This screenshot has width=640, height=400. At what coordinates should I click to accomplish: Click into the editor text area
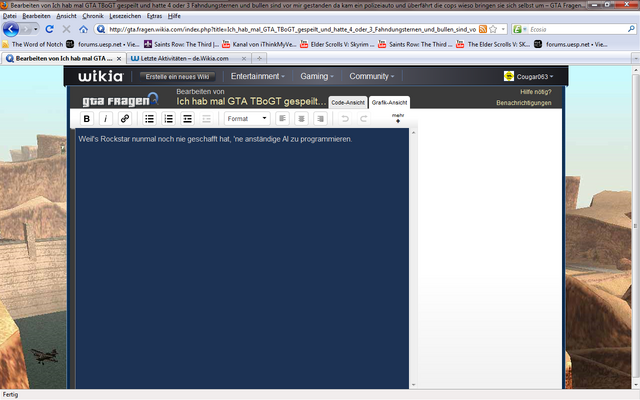coord(242,258)
